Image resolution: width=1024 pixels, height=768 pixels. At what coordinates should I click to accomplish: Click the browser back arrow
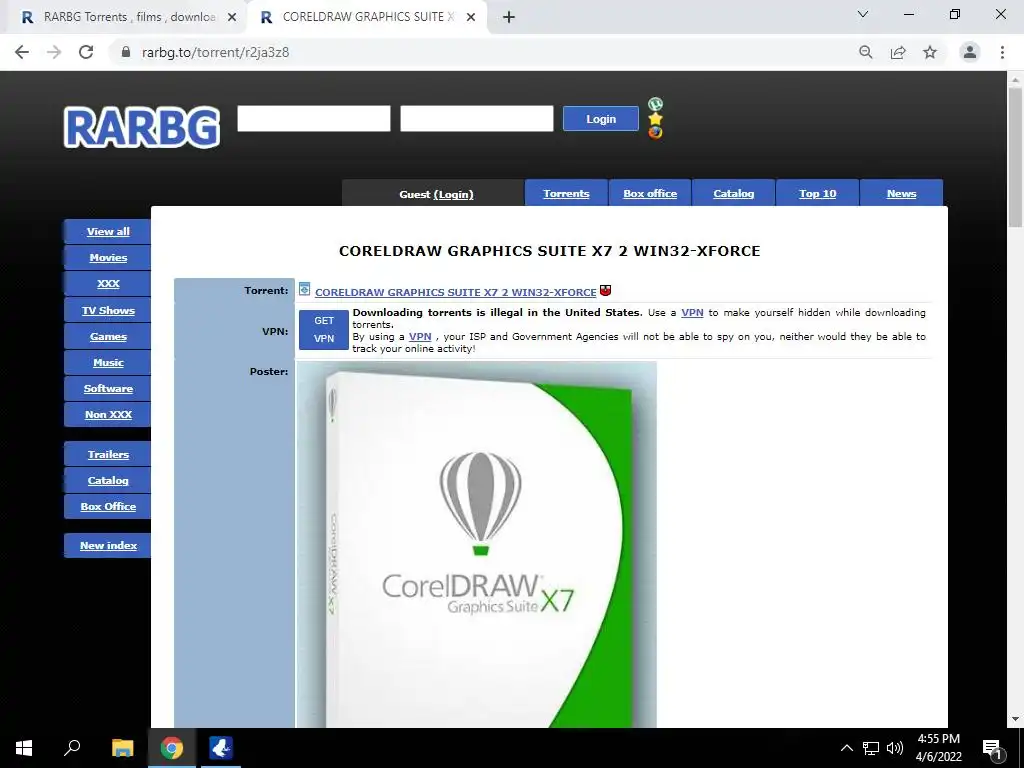point(22,52)
